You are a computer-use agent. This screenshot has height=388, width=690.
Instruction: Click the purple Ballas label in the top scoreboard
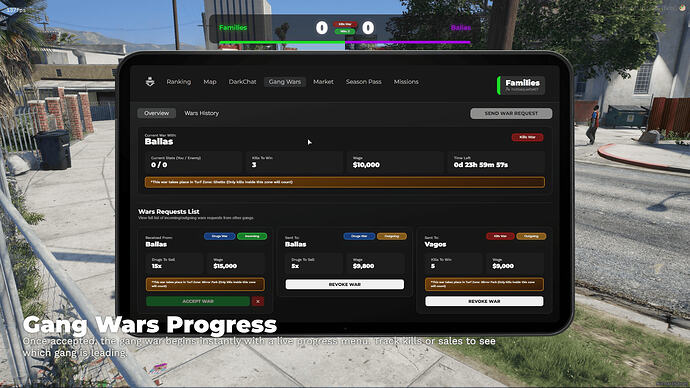(461, 27)
